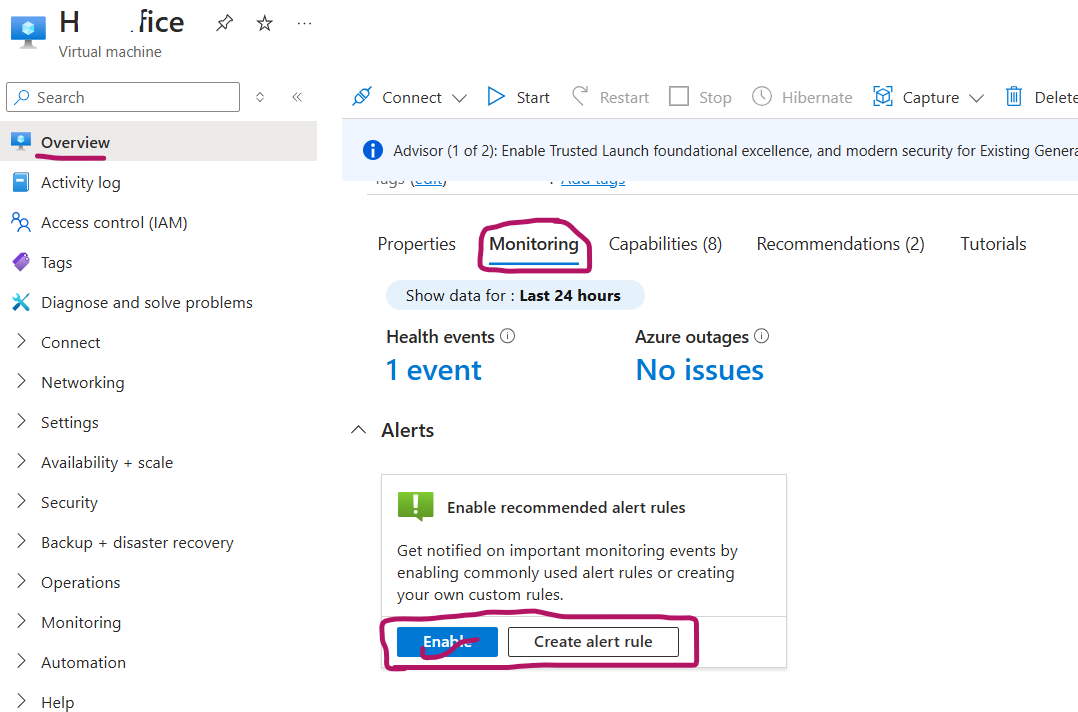Expand the Networking section
The height and width of the screenshot is (712, 1078).
coord(83,382)
